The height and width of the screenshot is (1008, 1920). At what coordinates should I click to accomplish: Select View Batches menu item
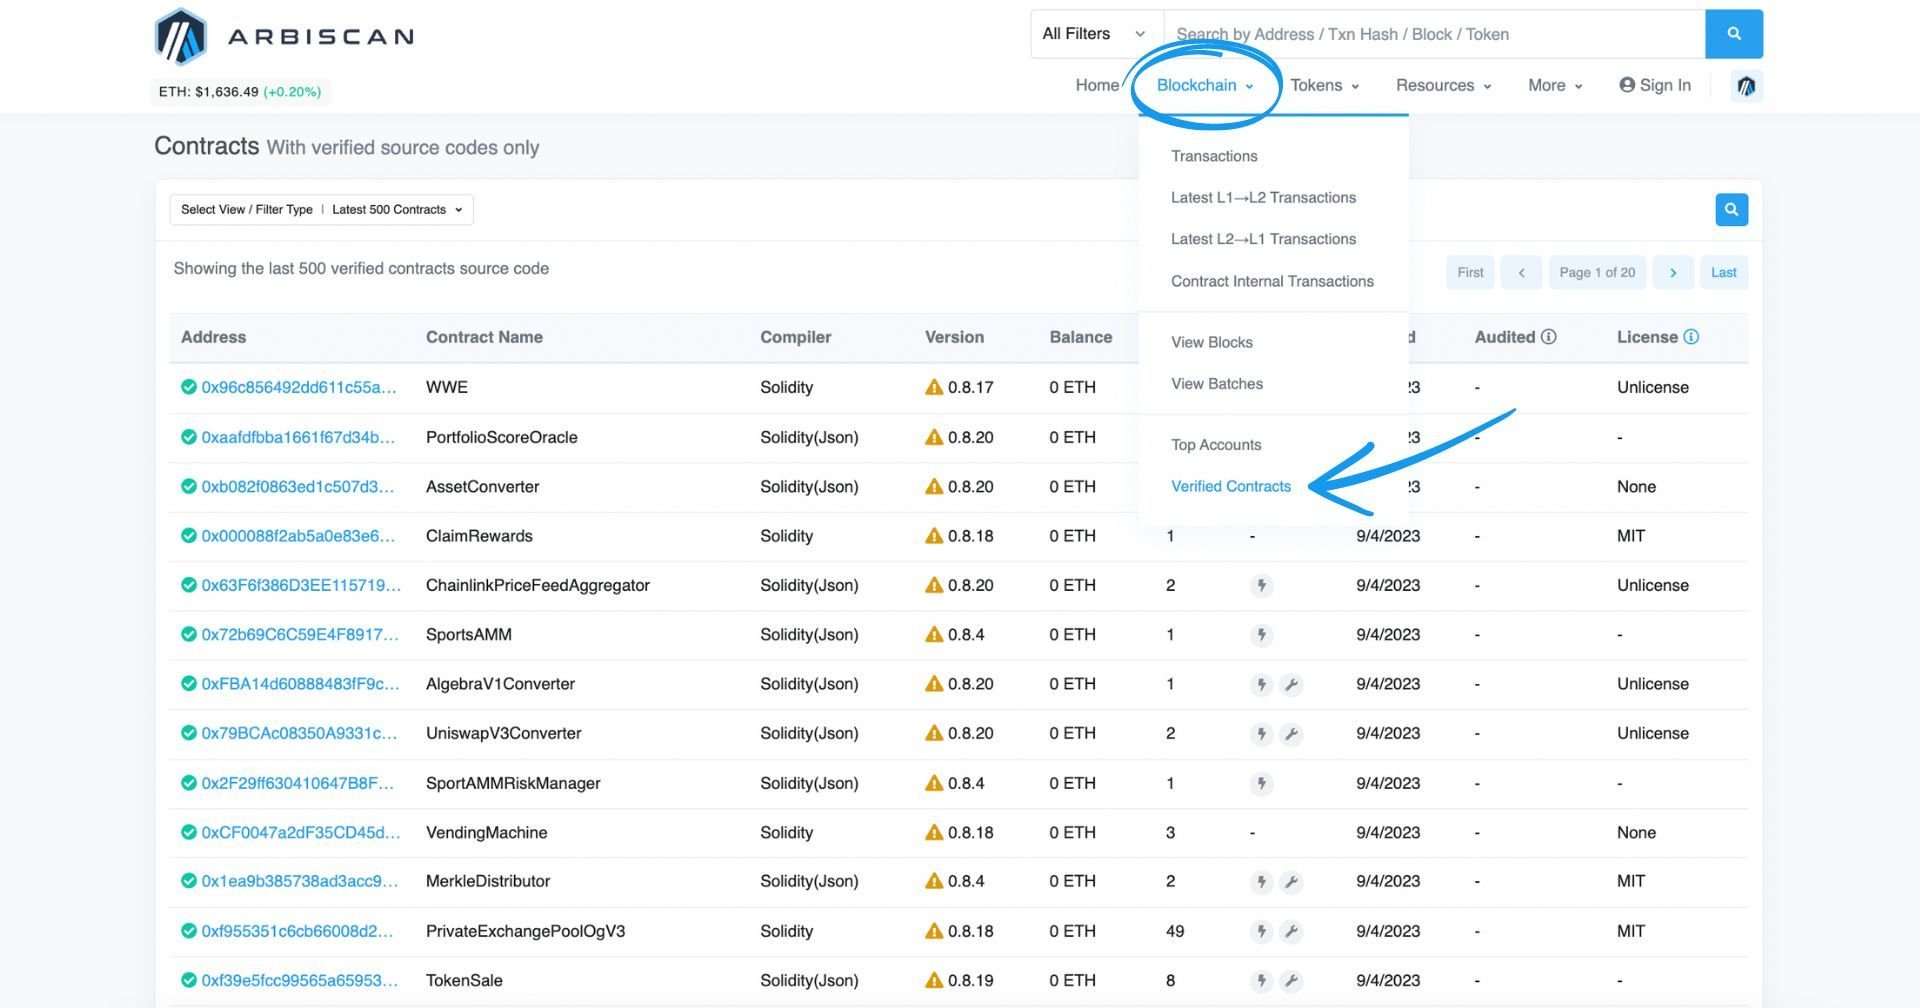[x=1216, y=384]
